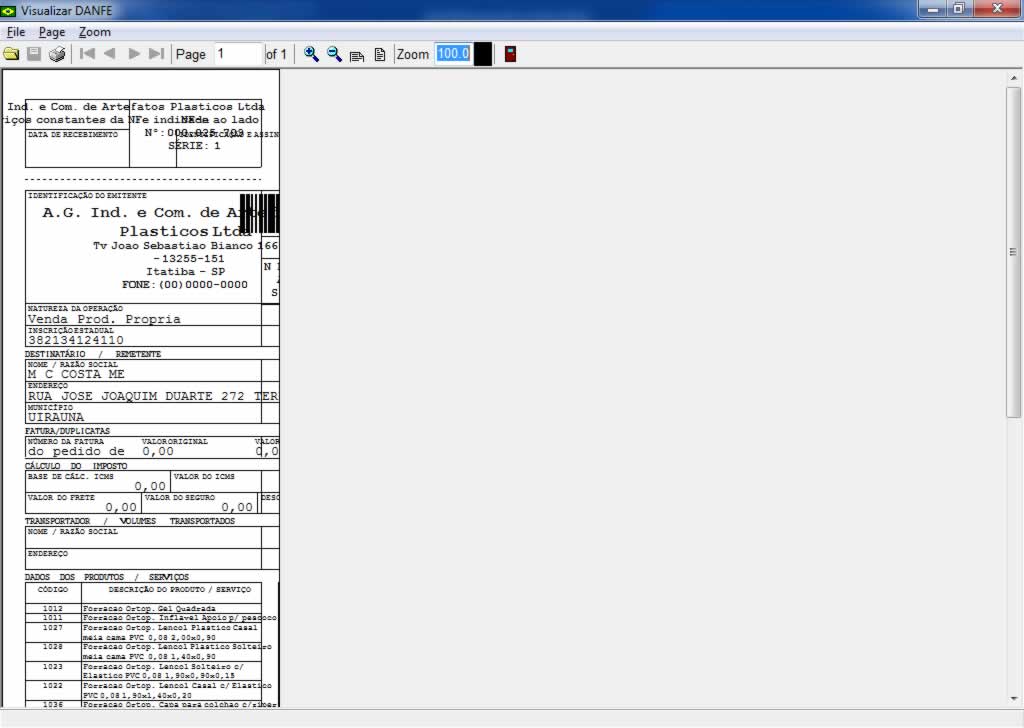
Task: Click the 'BASE DE CÁLC. ICMS' label
Action: pos(71,477)
